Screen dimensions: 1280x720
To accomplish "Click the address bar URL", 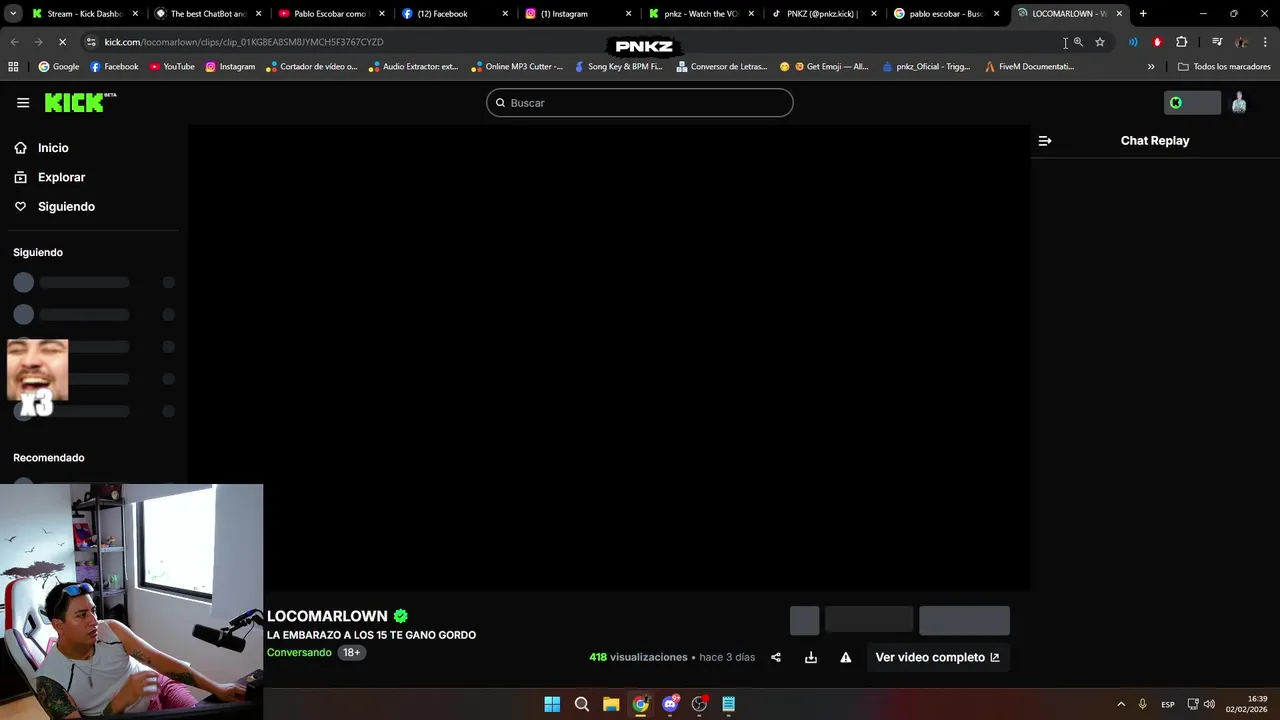I will coord(244,42).
